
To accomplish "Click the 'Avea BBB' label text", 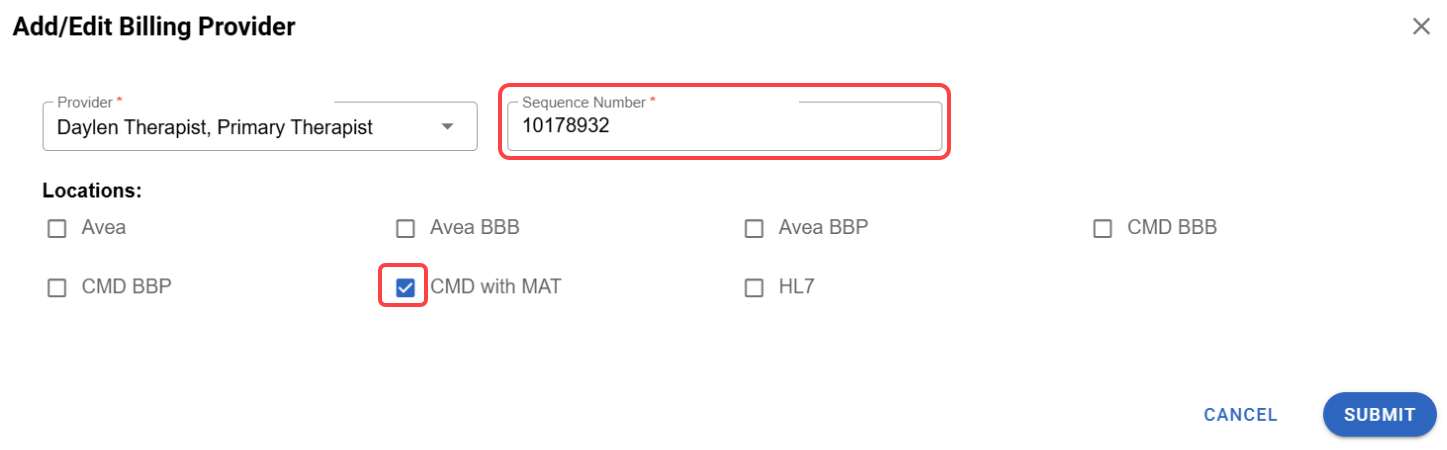I will coord(474,228).
